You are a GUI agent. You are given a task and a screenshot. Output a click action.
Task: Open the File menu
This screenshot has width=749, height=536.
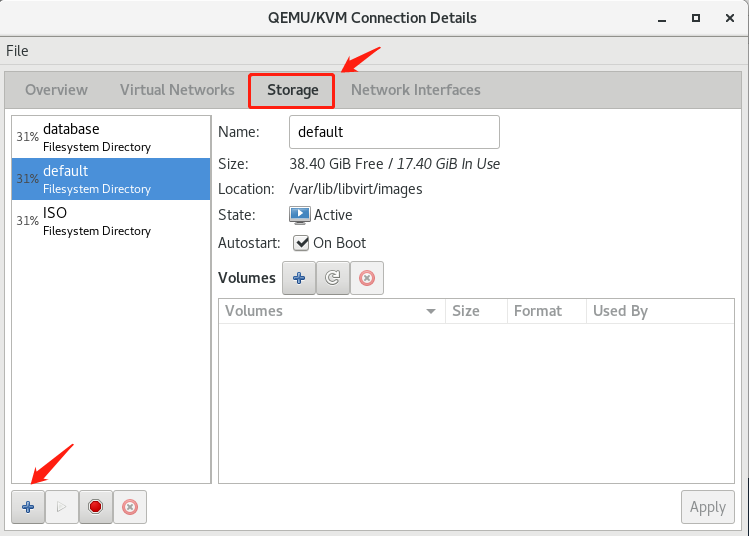17,51
